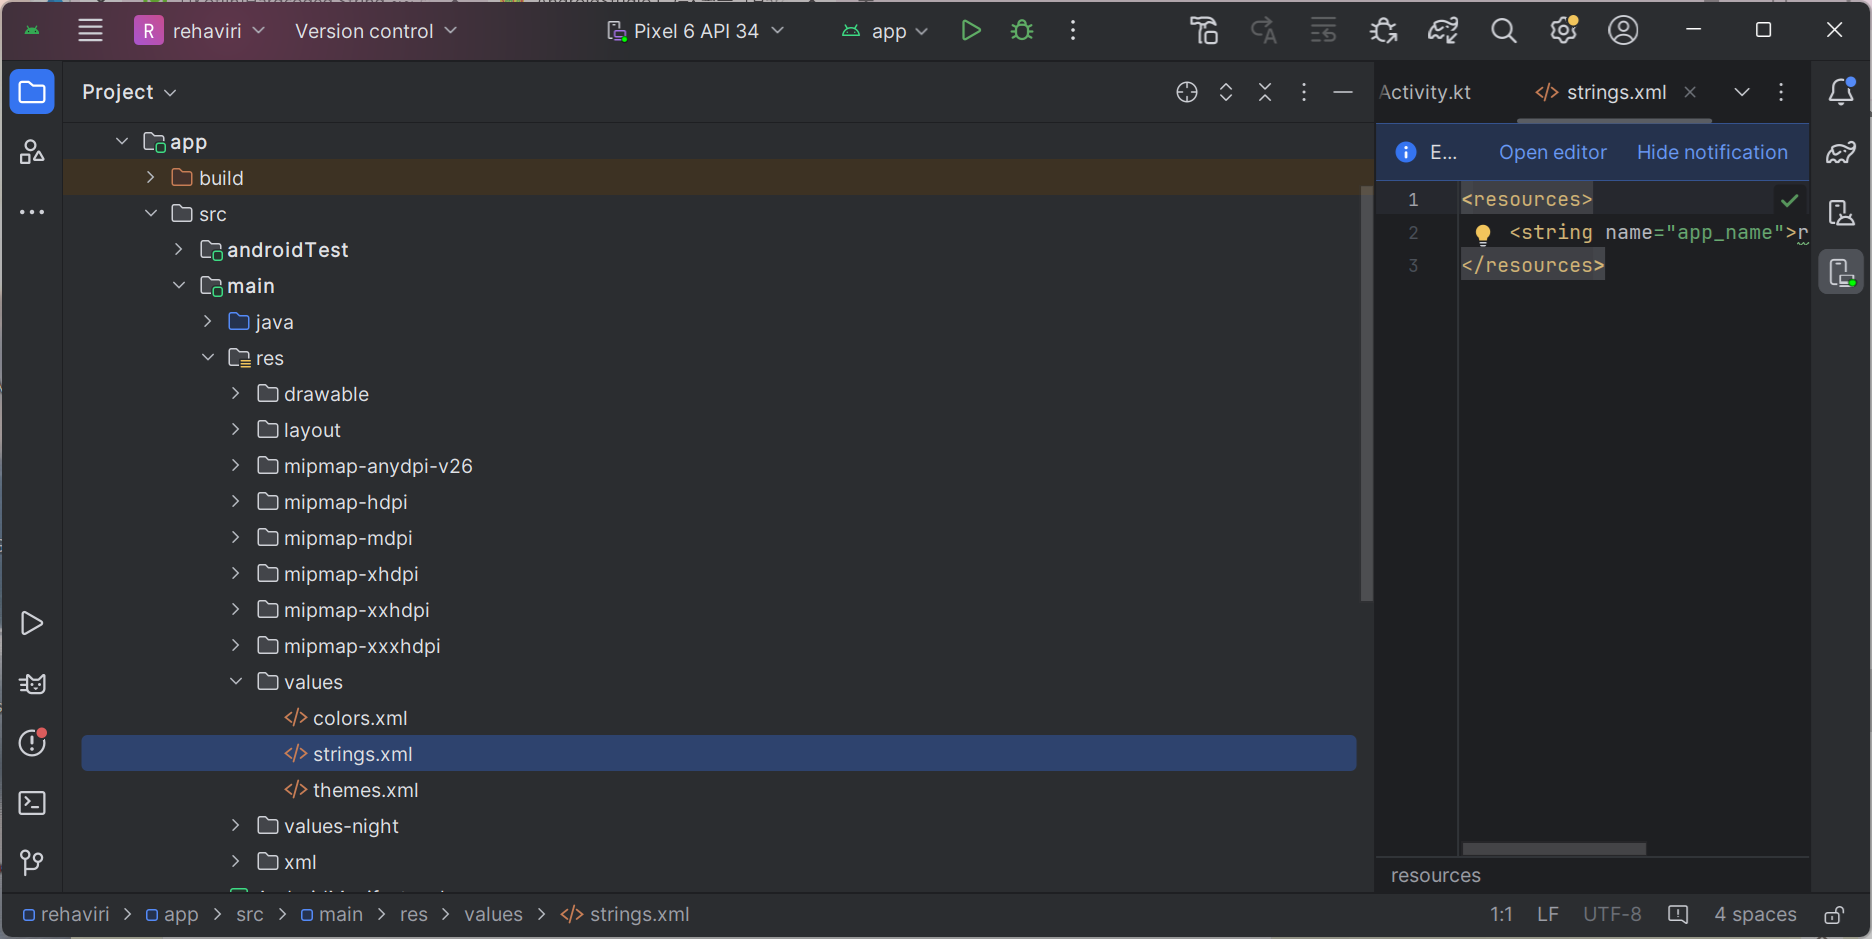Screen dimensions: 1872x939
Task: Toggle the Running Devices panel
Action: (x=1841, y=272)
